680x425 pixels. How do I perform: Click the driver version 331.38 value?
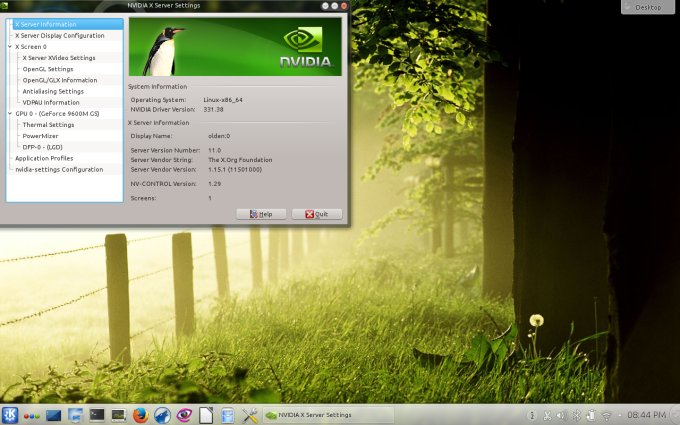point(213,109)
